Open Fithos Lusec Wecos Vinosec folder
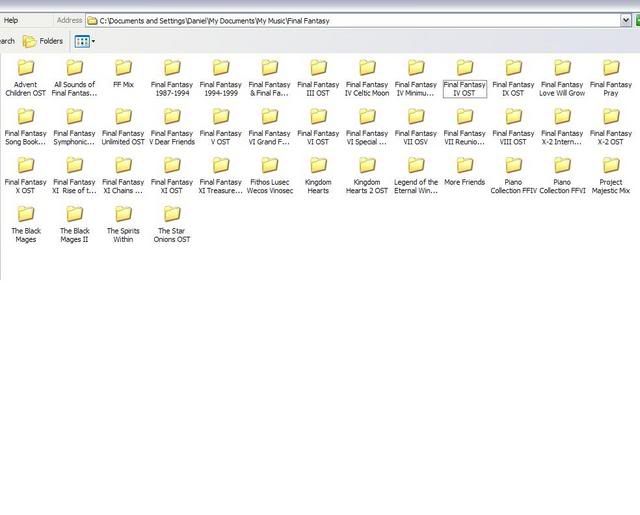Image resolution: width=640 pixels, height=515 pixels. click(270, 175)
